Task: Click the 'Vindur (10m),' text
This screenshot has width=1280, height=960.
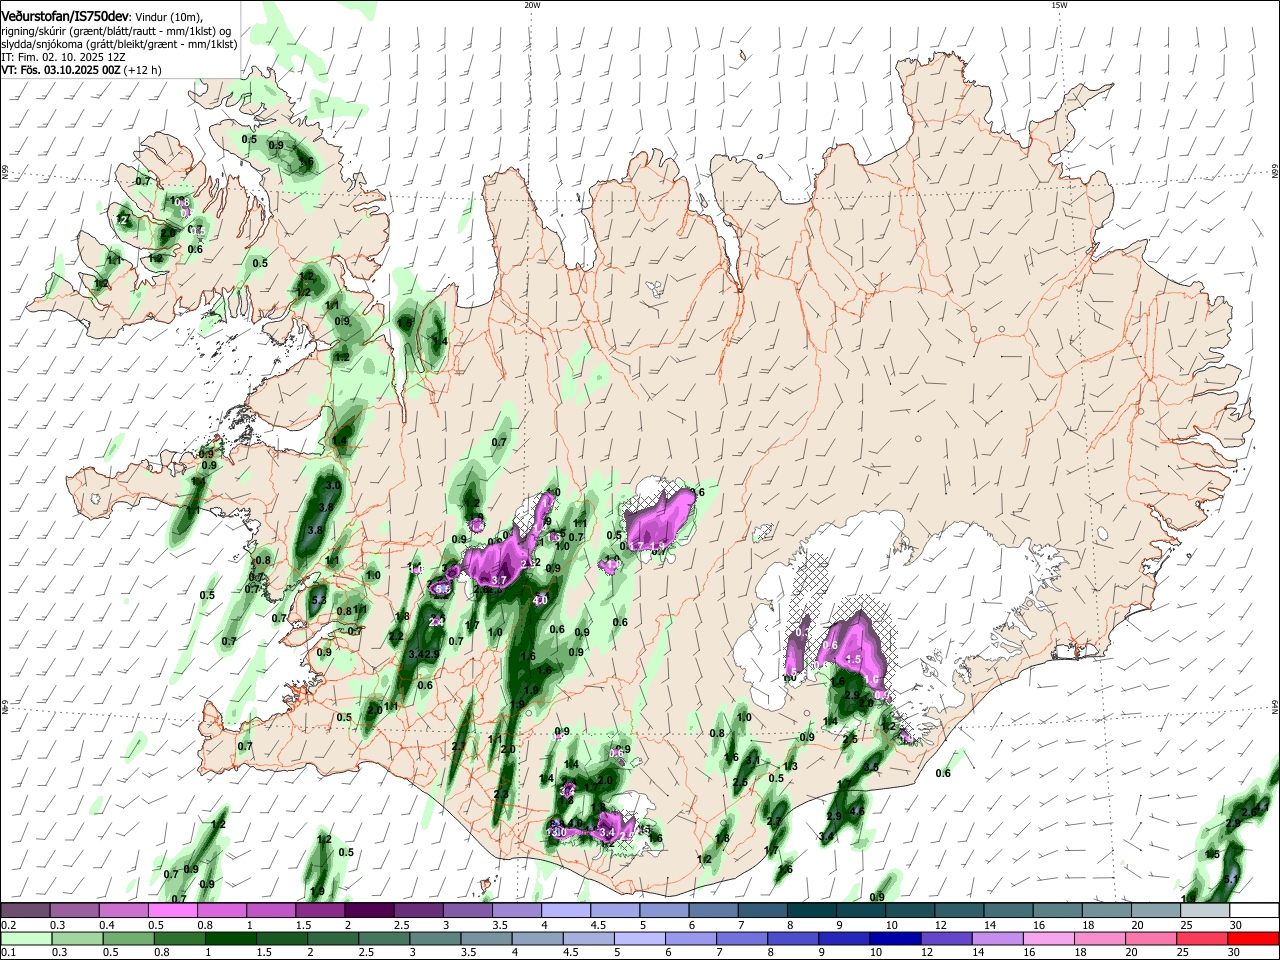Action: click(x=168, y=18)
